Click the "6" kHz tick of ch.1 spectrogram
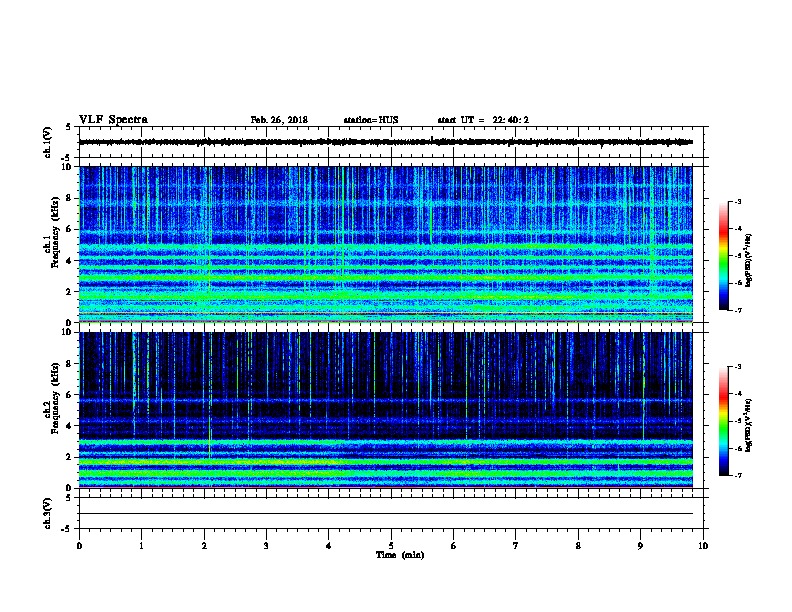792x612 pixels. point(69,229)
